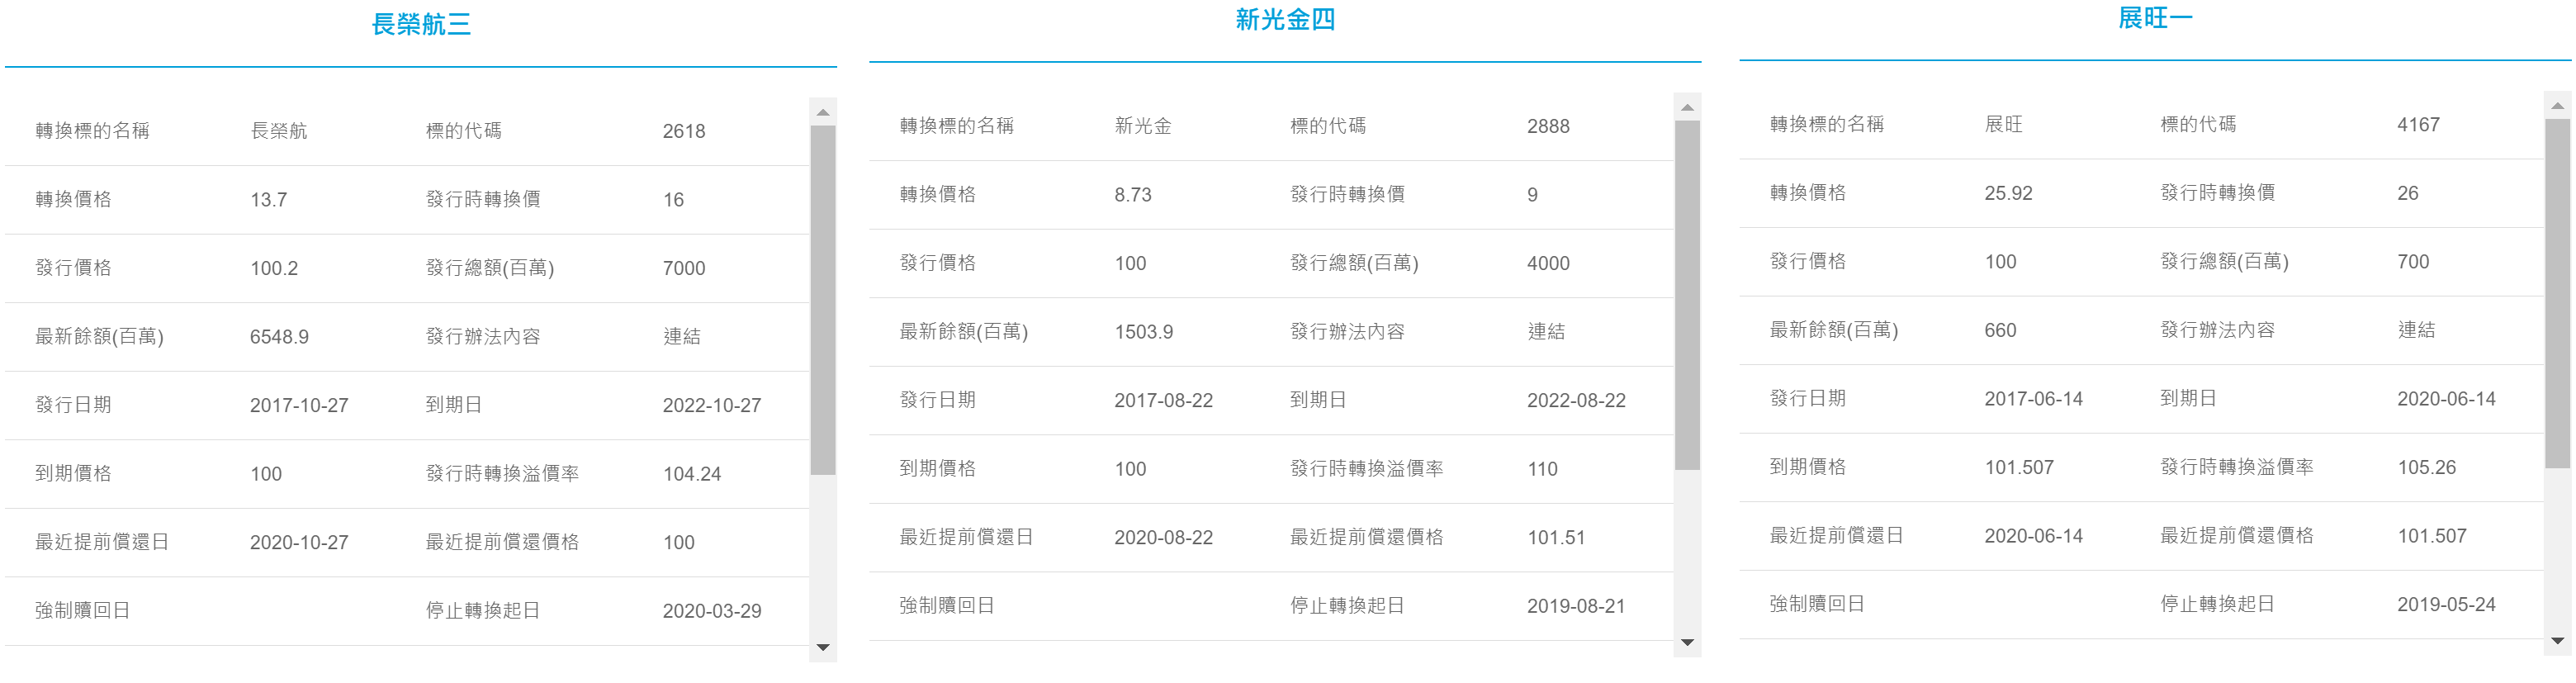Select issue date 2017-08-22
The image size is (2576, 683).
tap(1163, 400)
